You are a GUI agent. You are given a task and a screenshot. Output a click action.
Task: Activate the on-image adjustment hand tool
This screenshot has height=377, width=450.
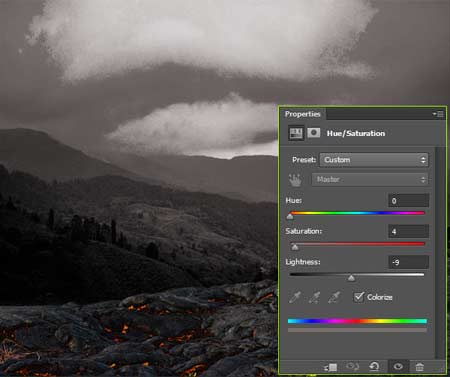[x=295, y=180]
